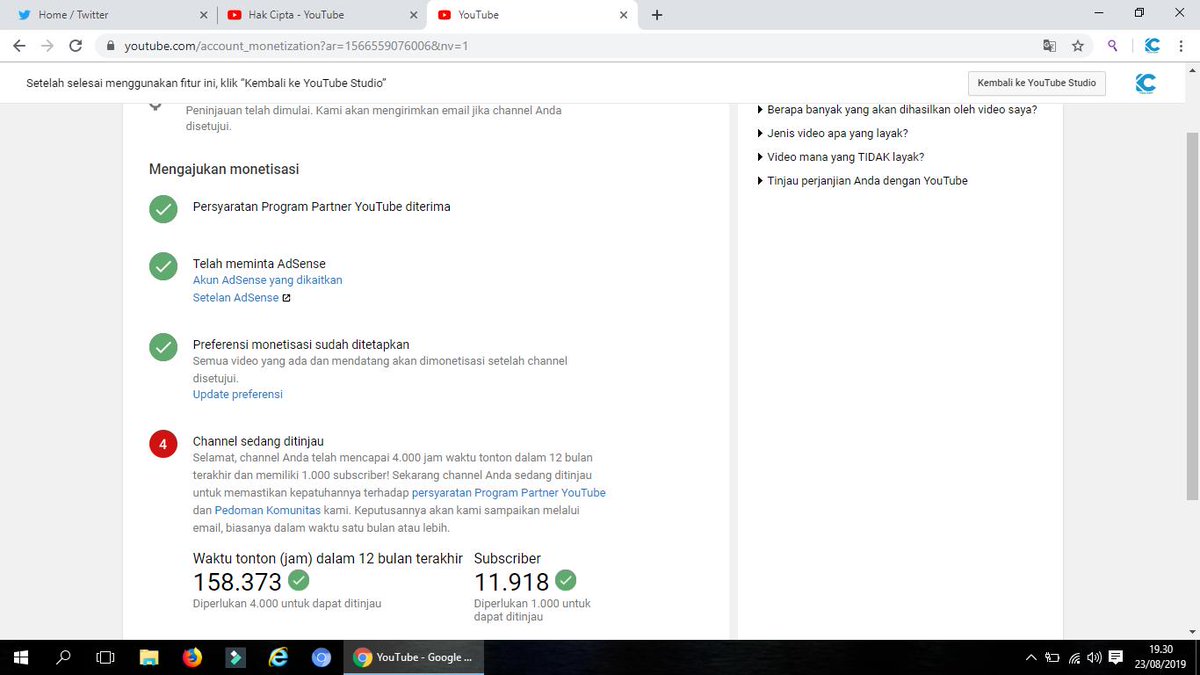Viewport: 1200px width, 675px height.
Task: Open the green Filmora taskbar app
Action: click(x=235, y=657)
